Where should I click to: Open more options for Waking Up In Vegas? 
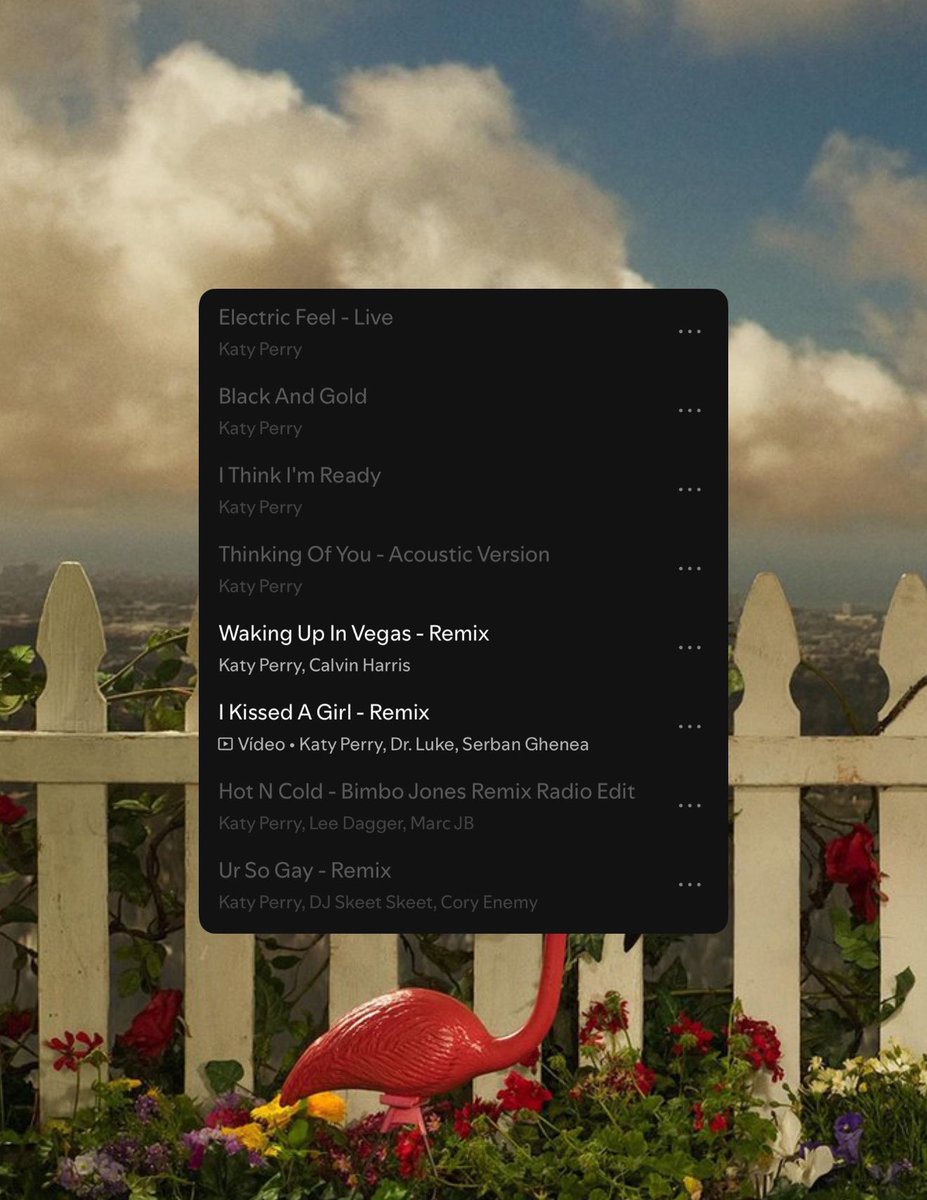[x=689, y=648]
